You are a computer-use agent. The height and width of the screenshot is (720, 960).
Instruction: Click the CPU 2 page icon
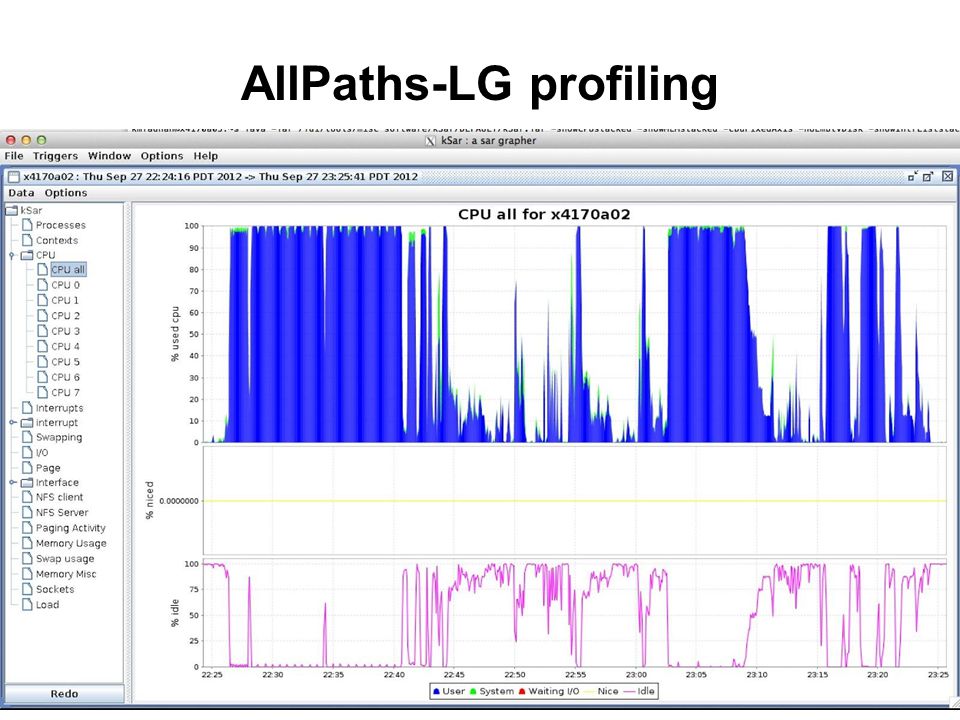point(42,315)
